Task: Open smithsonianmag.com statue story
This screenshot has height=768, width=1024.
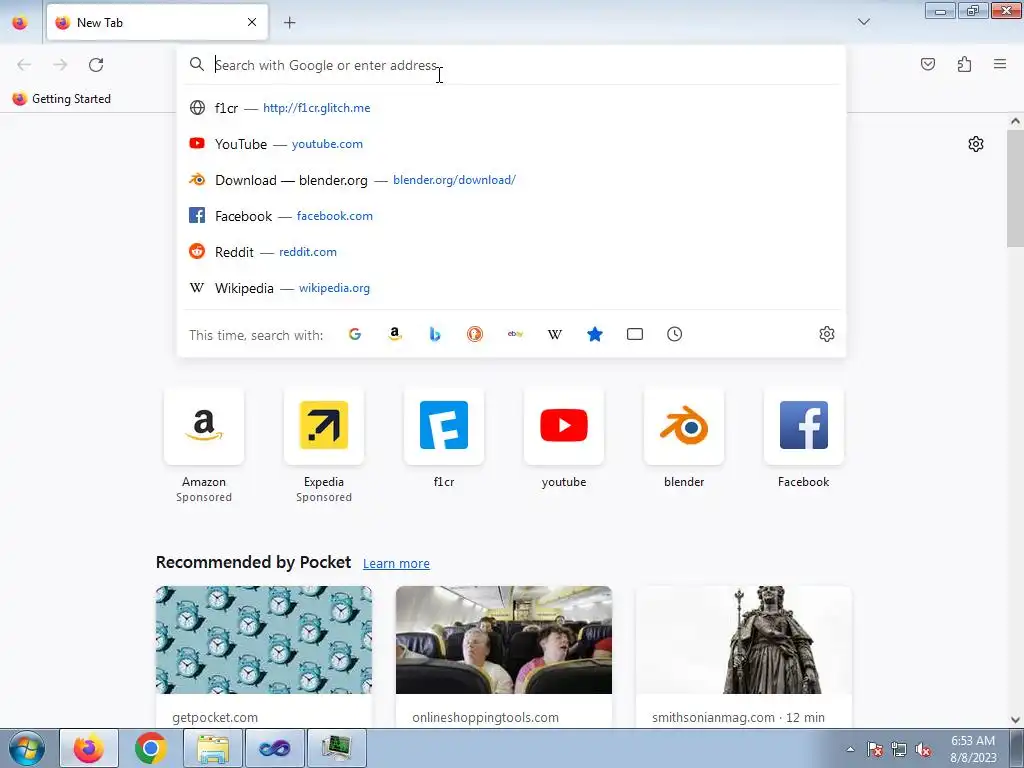Action: pyautogui.click(x=744, y=656)
